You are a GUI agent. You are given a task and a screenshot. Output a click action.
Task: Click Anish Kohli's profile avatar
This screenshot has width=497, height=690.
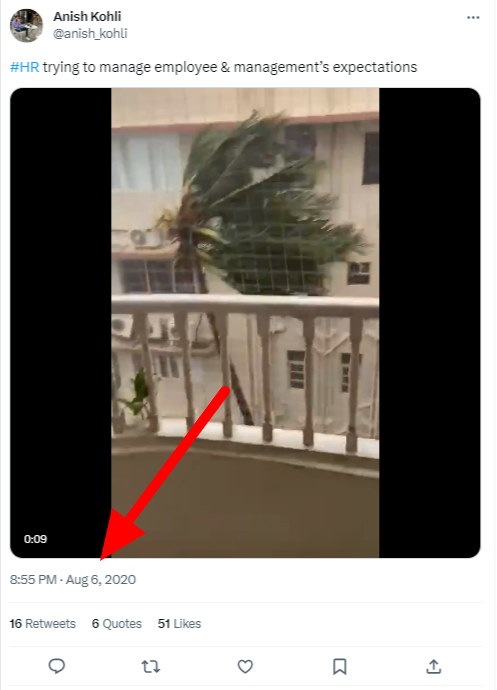[x=26, y=26]
